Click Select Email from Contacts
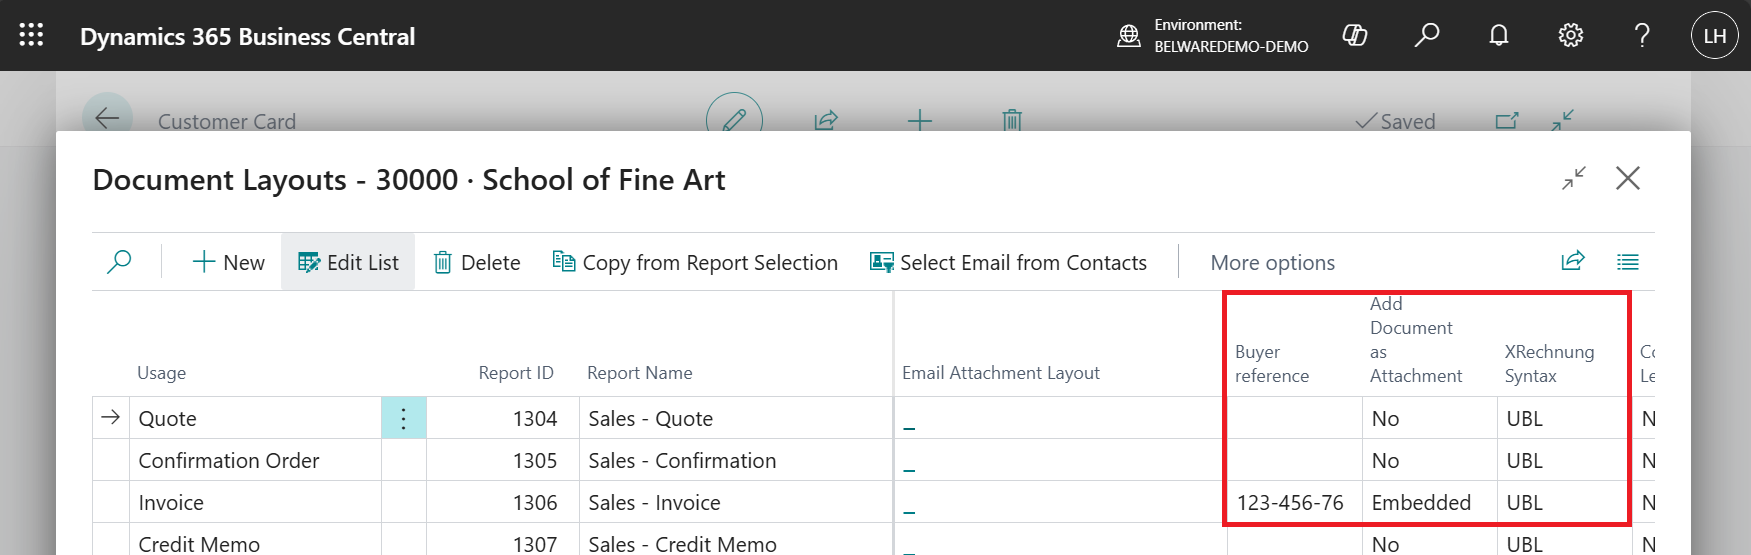Screen dimensions: 1751x555 pos(1008,262)
